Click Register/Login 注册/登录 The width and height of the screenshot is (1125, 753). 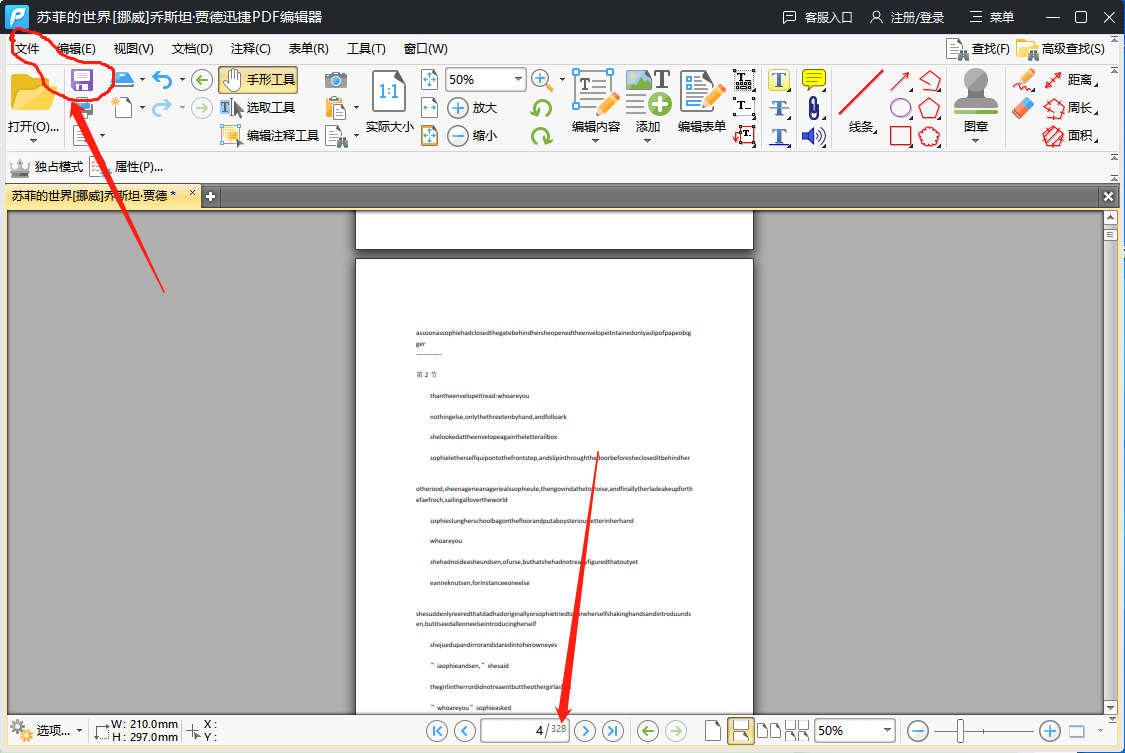click(907, 17)
